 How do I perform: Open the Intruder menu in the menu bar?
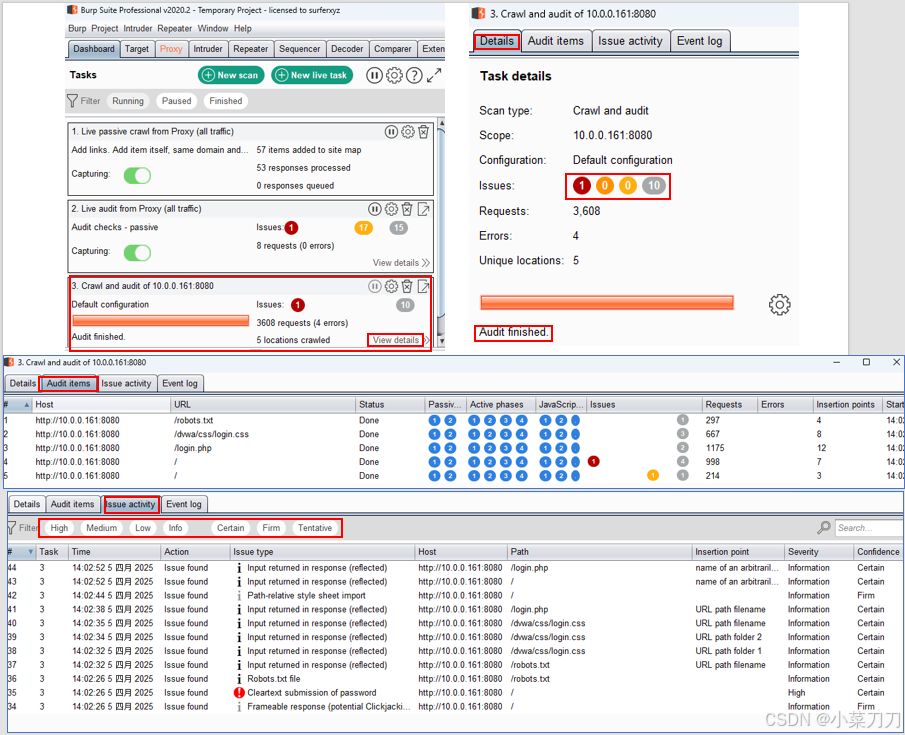[x=137, y=28]
